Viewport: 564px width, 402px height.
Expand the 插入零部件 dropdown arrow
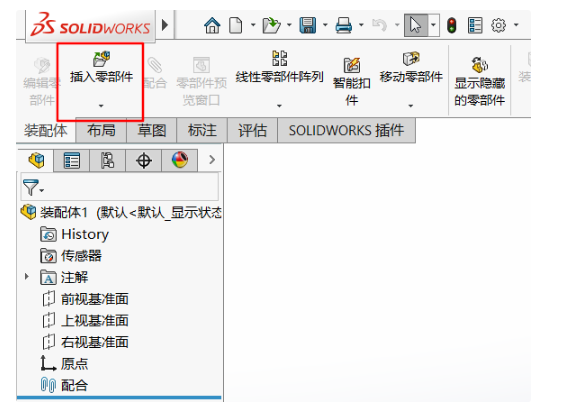(x=101, y=106)
